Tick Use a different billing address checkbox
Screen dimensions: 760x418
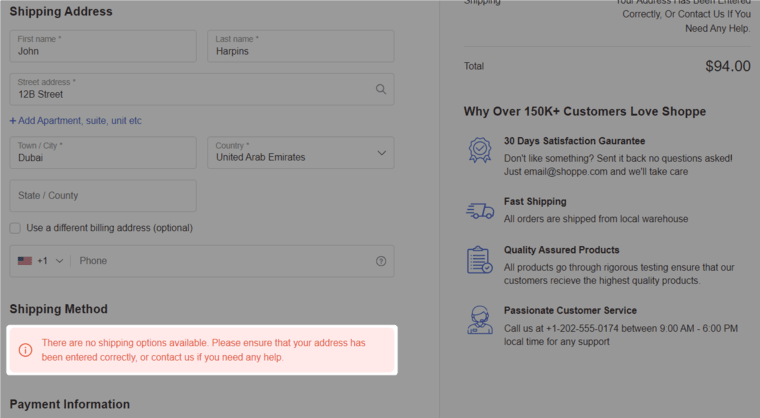coord(16,228)
